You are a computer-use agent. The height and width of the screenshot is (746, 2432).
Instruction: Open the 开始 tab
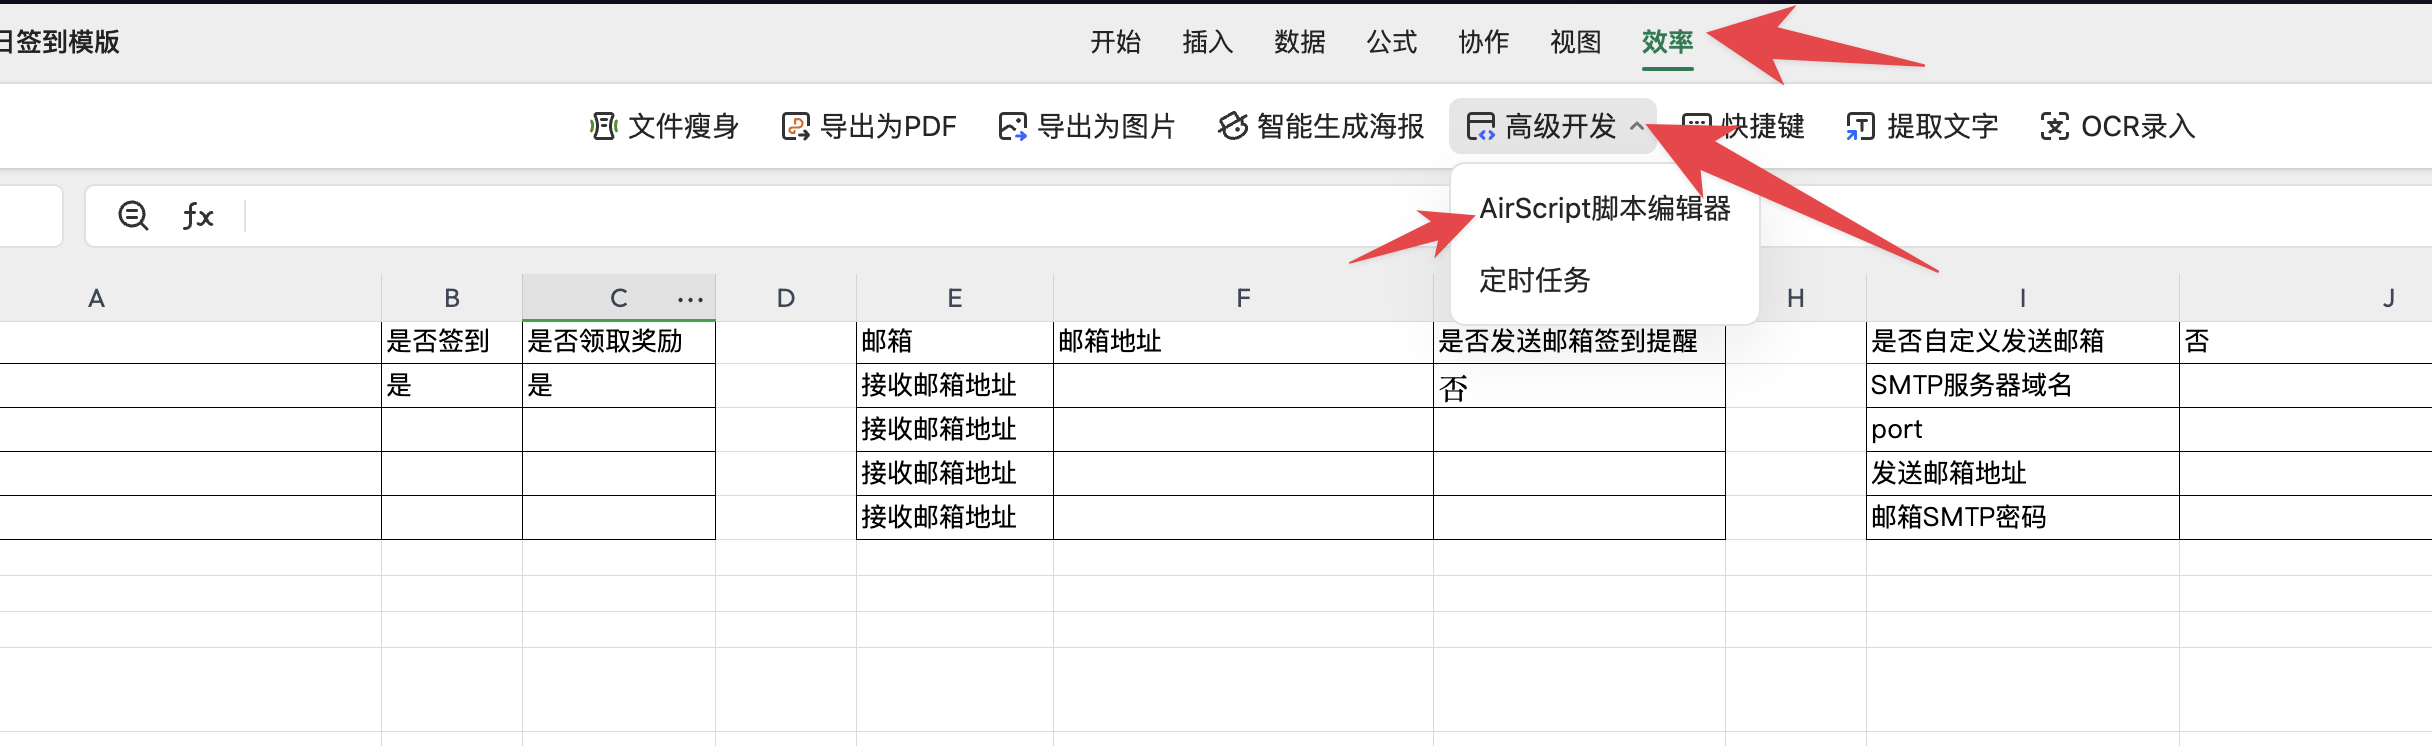click(x=1115, y=42)
